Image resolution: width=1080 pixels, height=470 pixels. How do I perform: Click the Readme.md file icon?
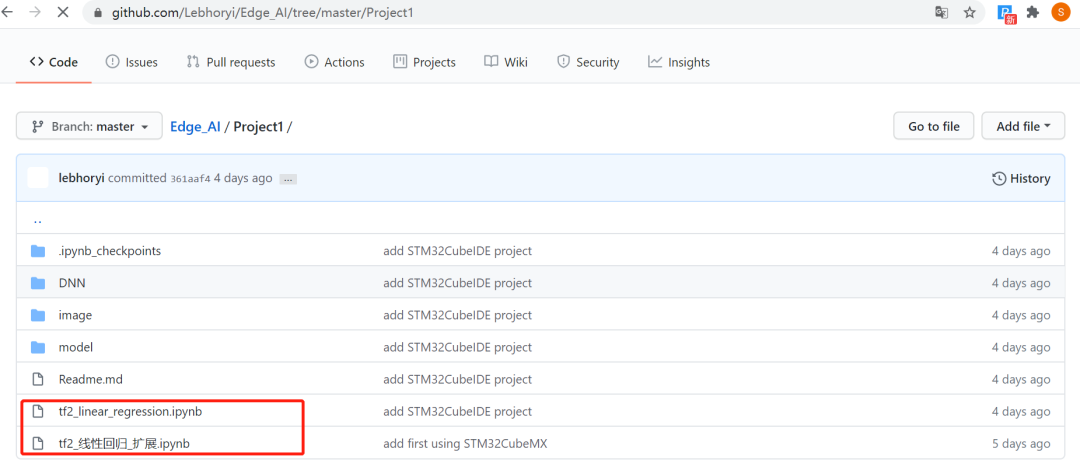38,379
